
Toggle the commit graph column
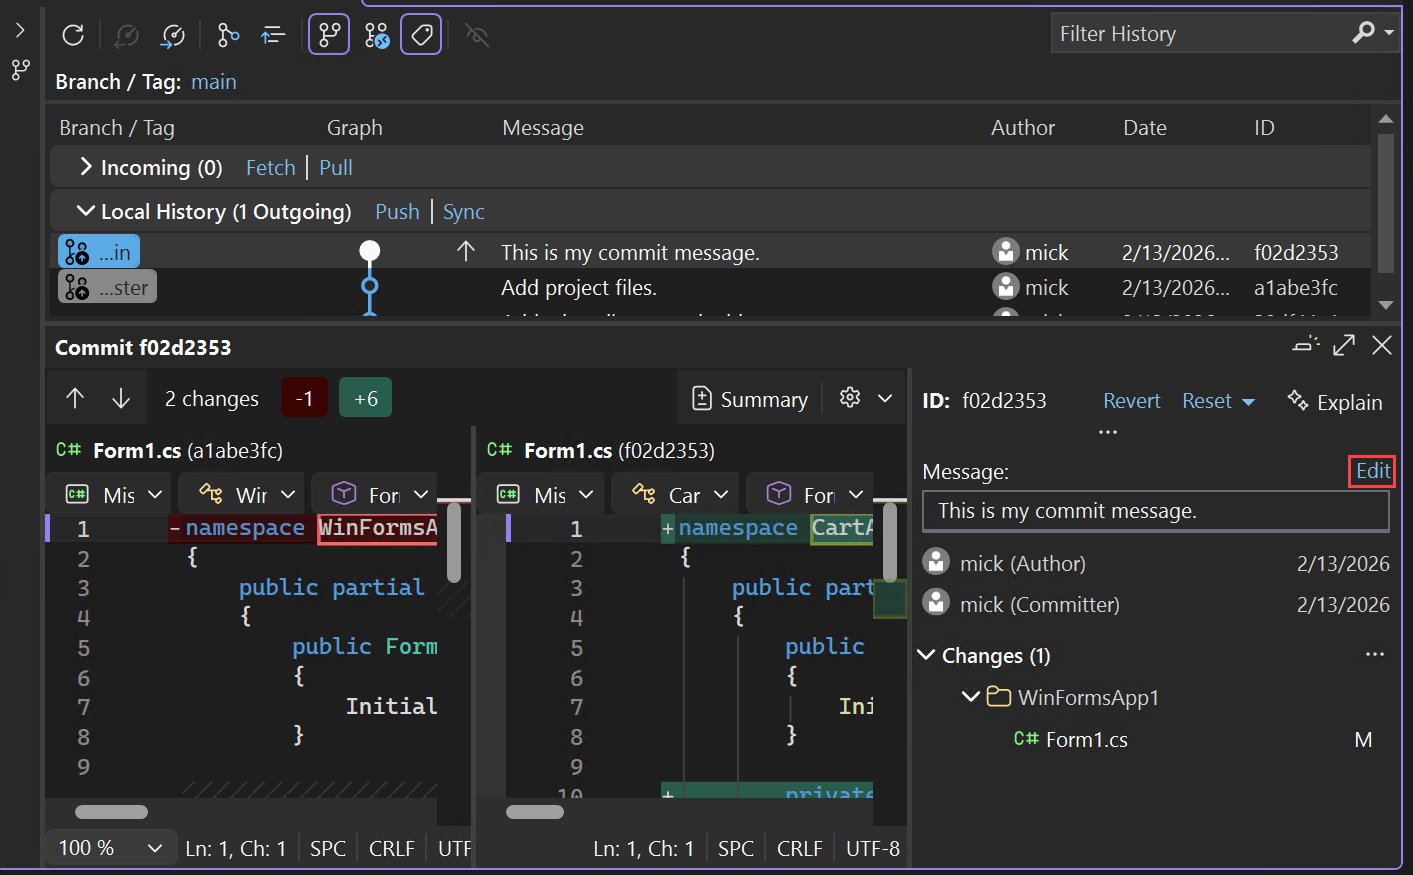coord(329,34)
